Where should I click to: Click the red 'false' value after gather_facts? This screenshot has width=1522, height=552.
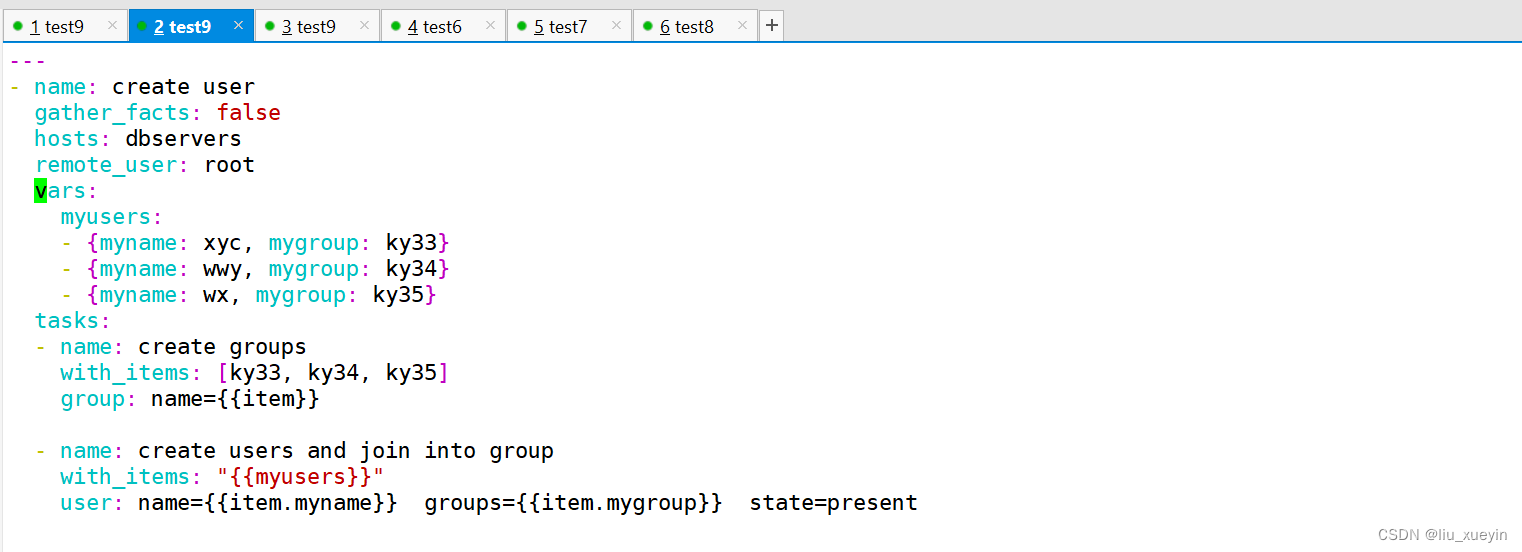(x=249, y=113)
